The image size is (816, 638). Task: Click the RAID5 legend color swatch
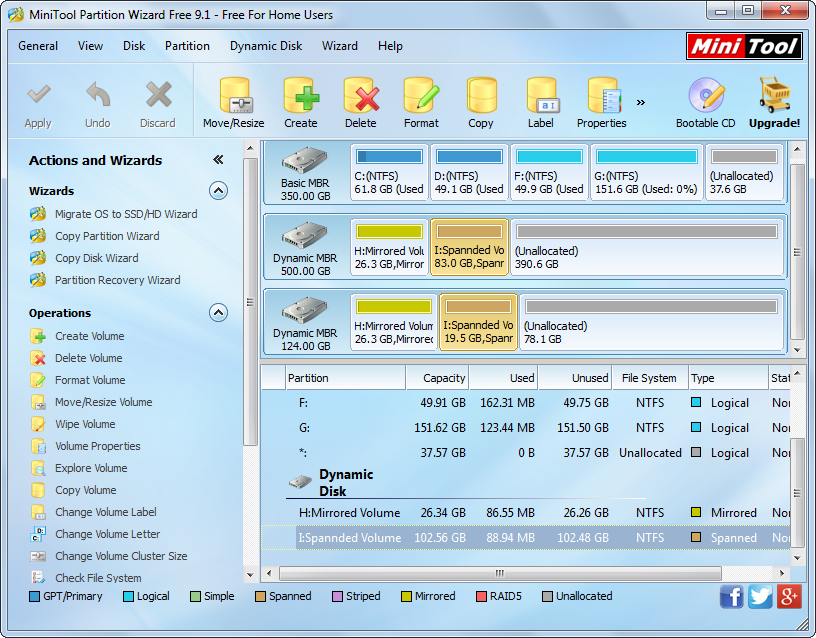pyautogui.click(x=481, y=596)
